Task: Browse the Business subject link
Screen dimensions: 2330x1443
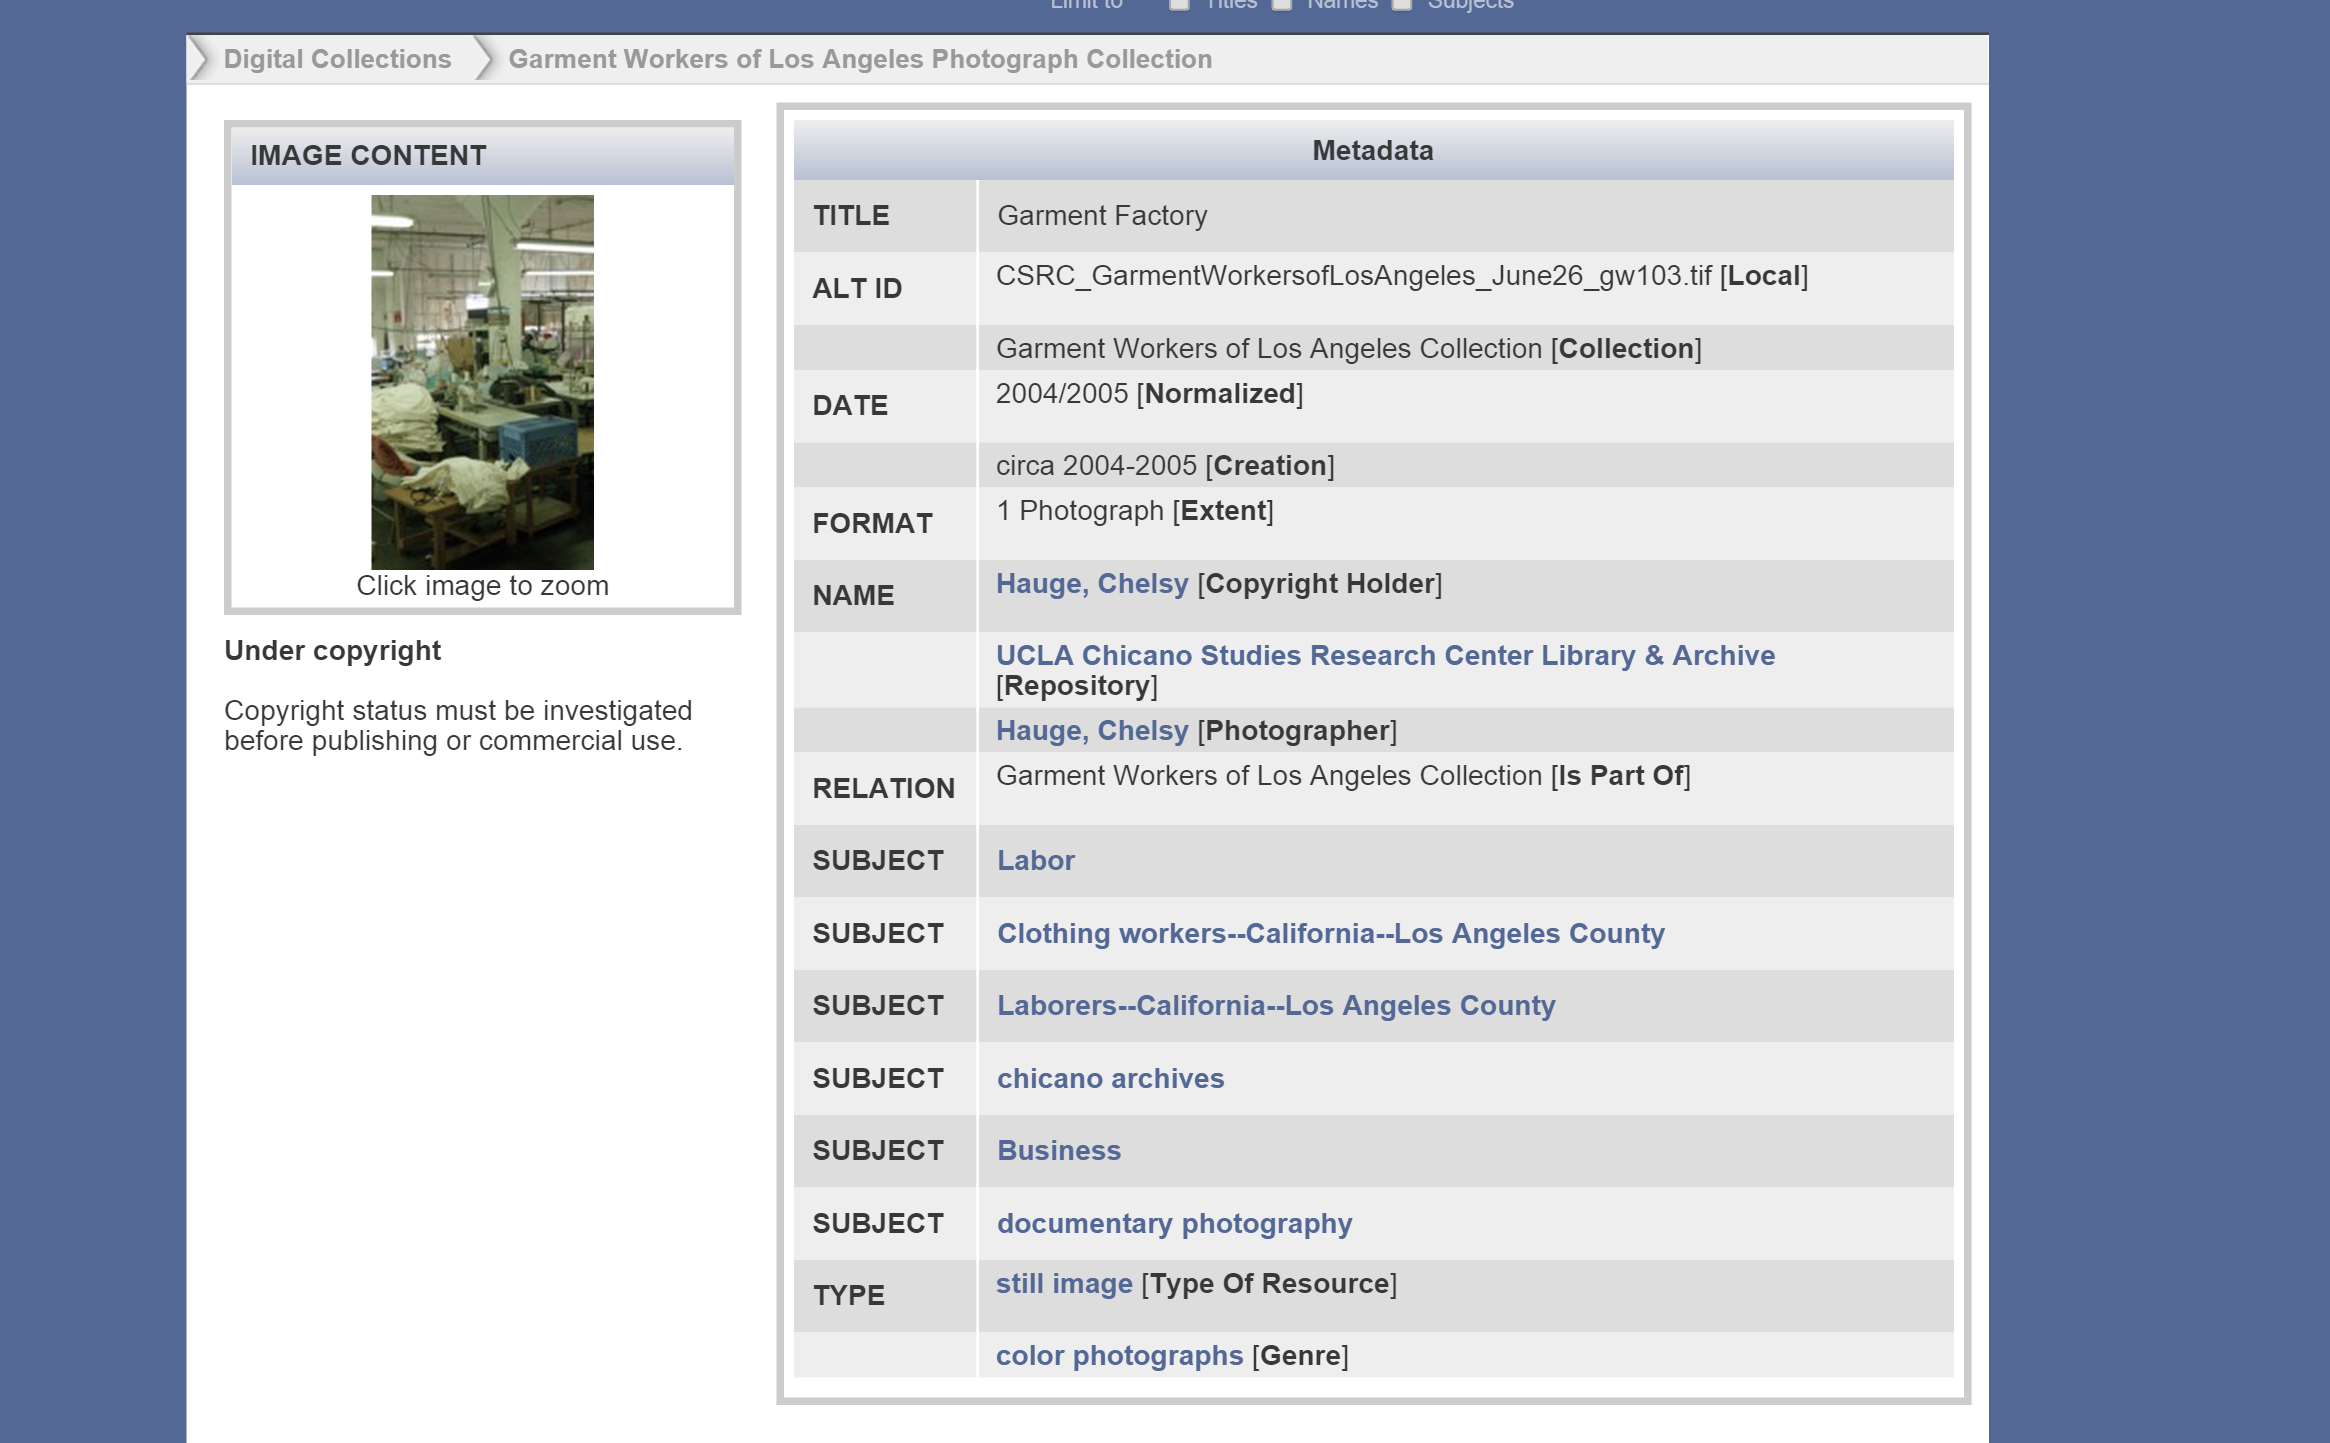Action: 1058,1151
